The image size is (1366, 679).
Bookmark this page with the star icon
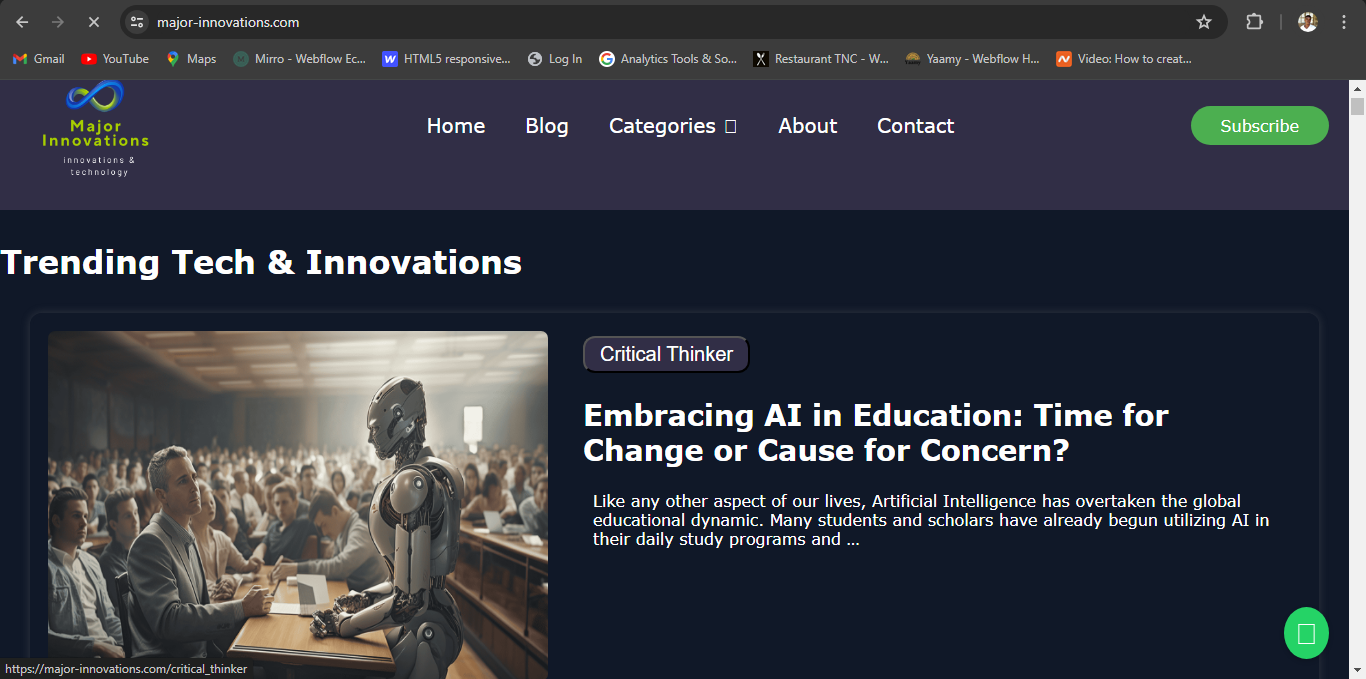click(1204, 22)
